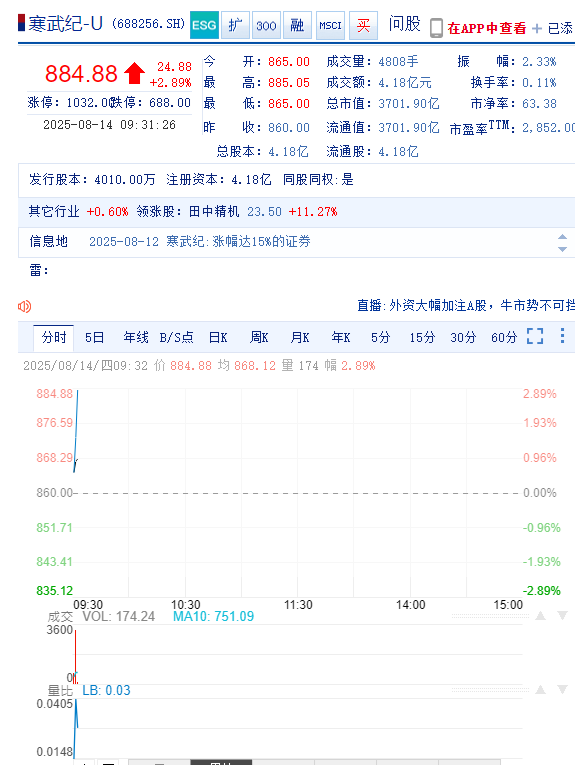This screenshot has width=575, height=765.
Task: Click the 买 buy badge
Action: tap(363, 25)
